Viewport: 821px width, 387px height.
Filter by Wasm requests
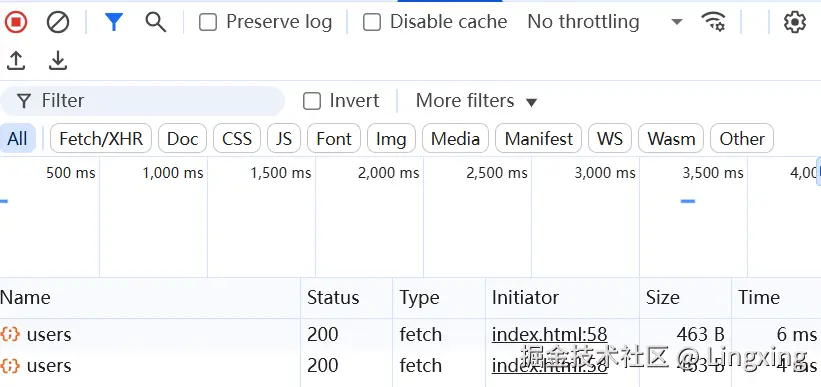coord(671,139)
